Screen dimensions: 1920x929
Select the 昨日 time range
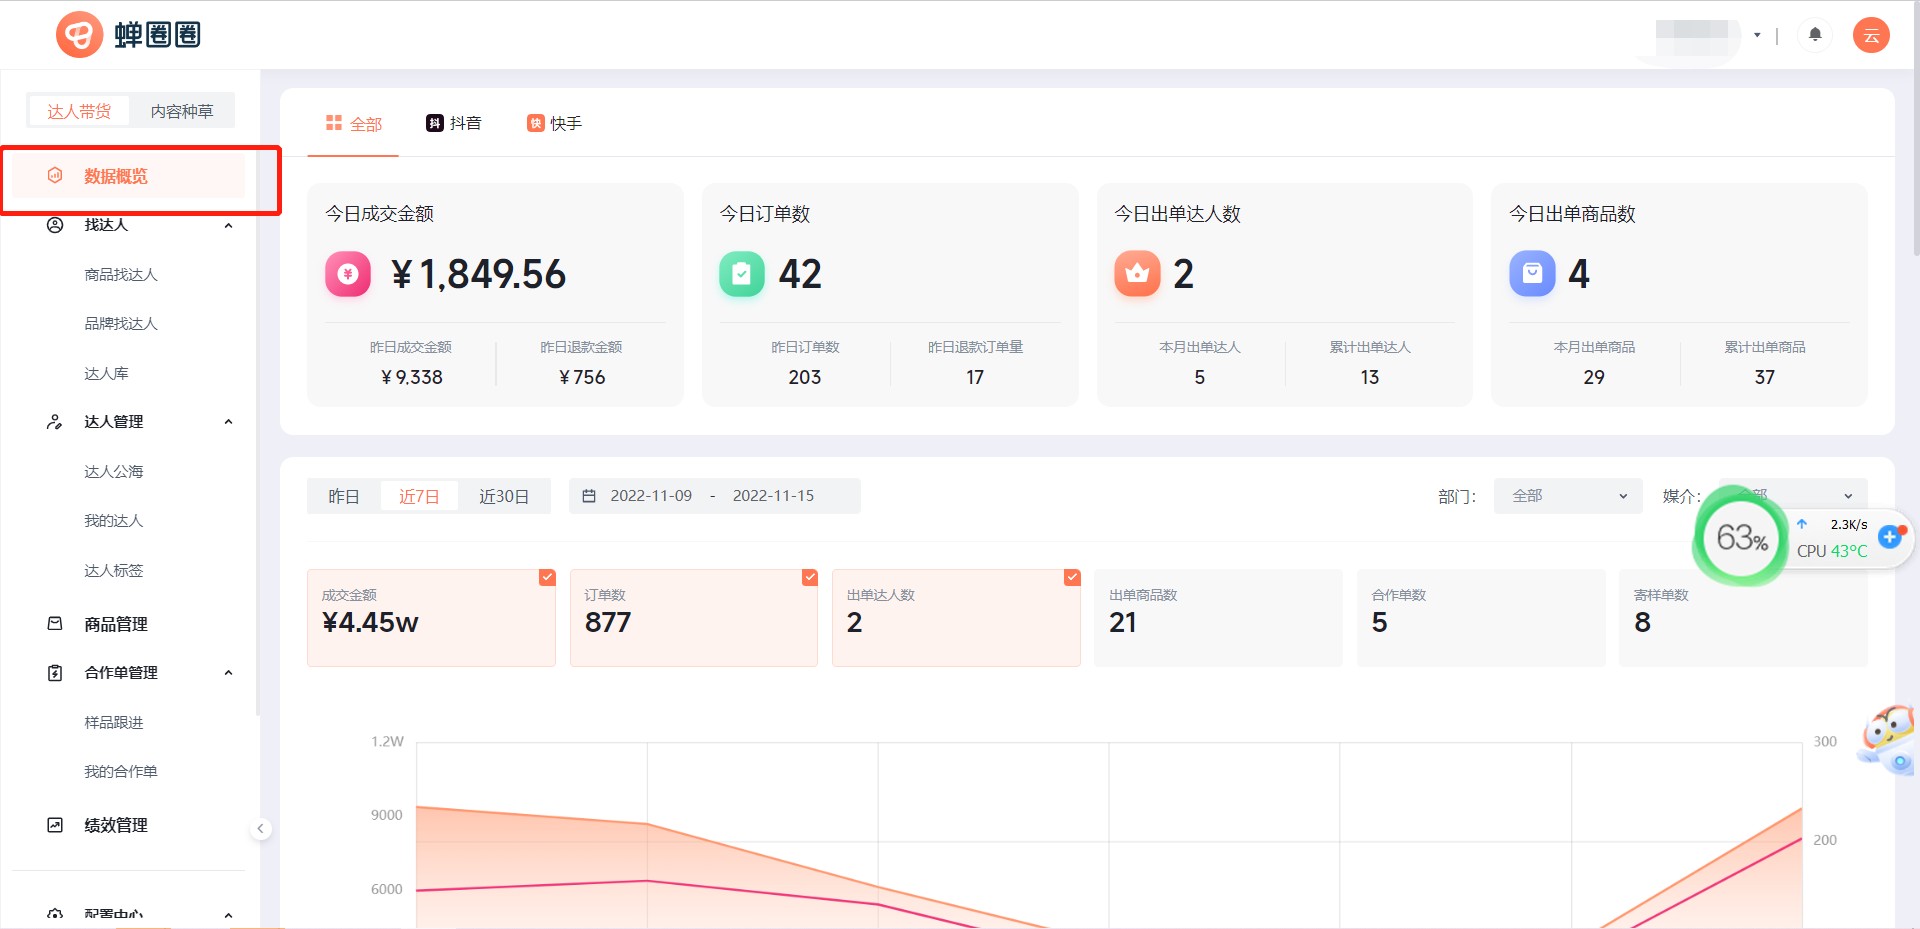[x=344, y=496]
